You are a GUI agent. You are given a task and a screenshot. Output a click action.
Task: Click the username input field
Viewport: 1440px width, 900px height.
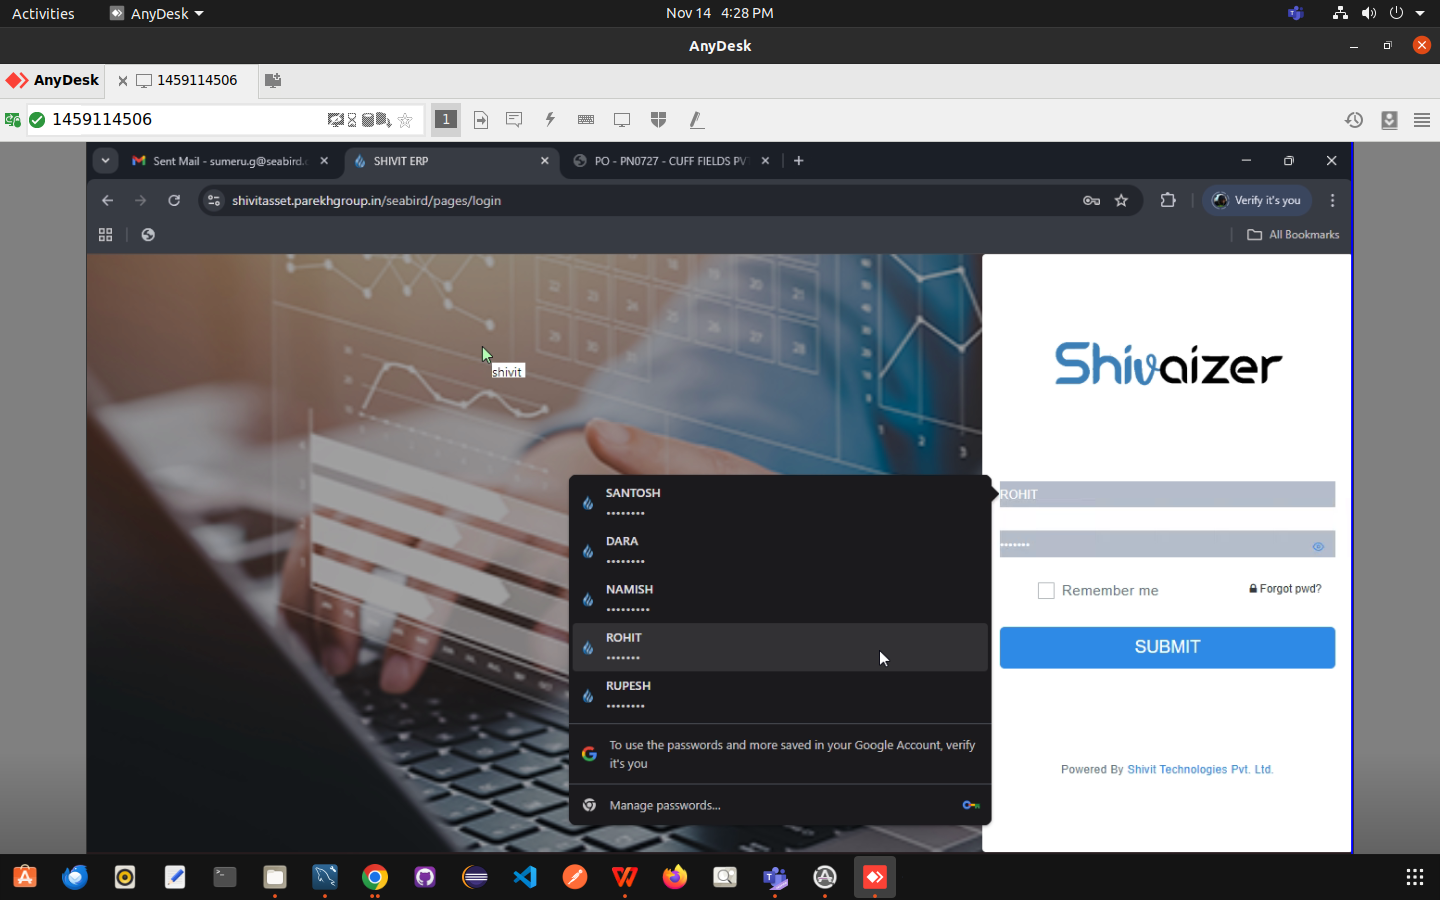click(1167, 494)
